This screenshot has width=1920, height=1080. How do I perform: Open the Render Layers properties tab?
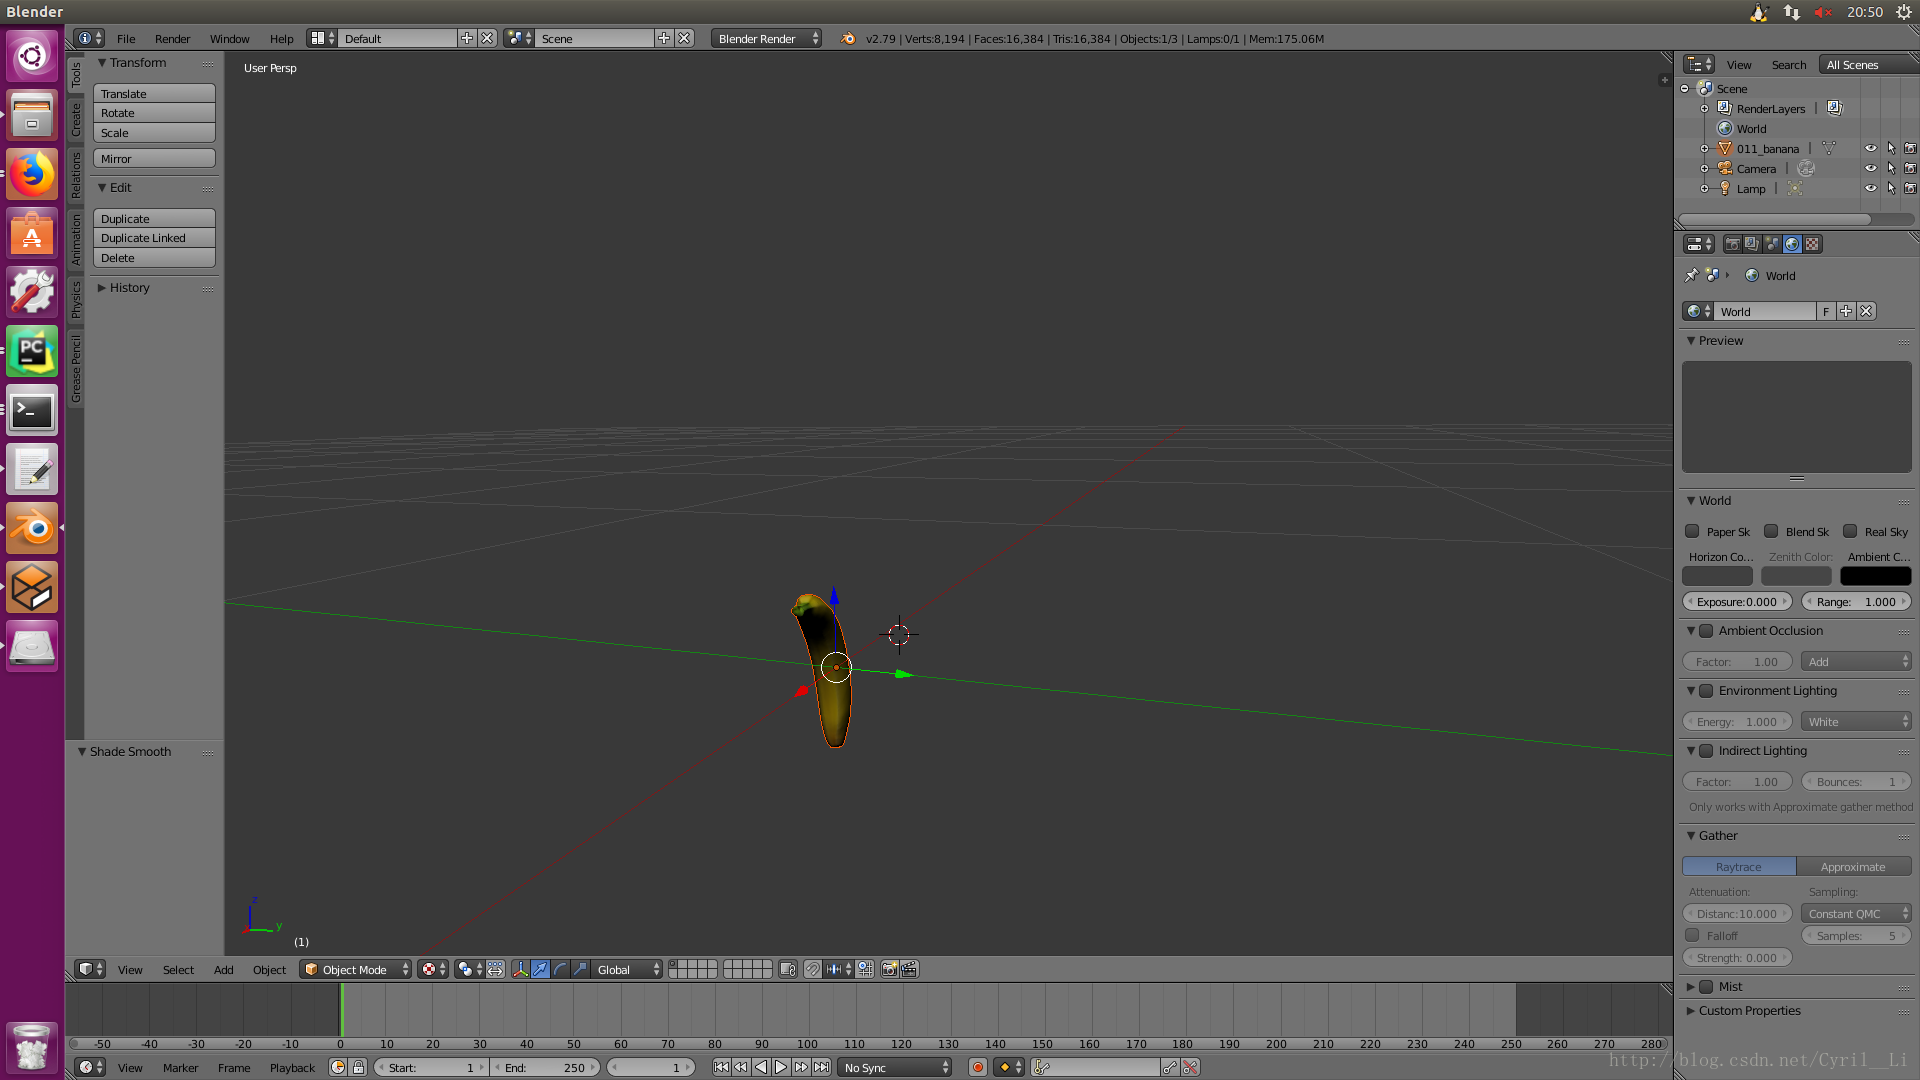coord(1752,244)
